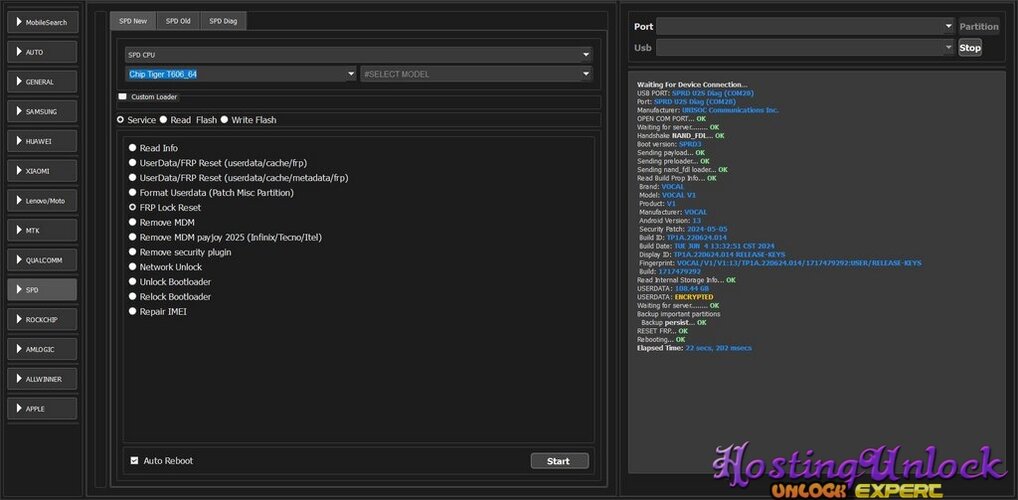Open the SAMSUNG sidebar category
The image size is (1018, 500).
42,112
